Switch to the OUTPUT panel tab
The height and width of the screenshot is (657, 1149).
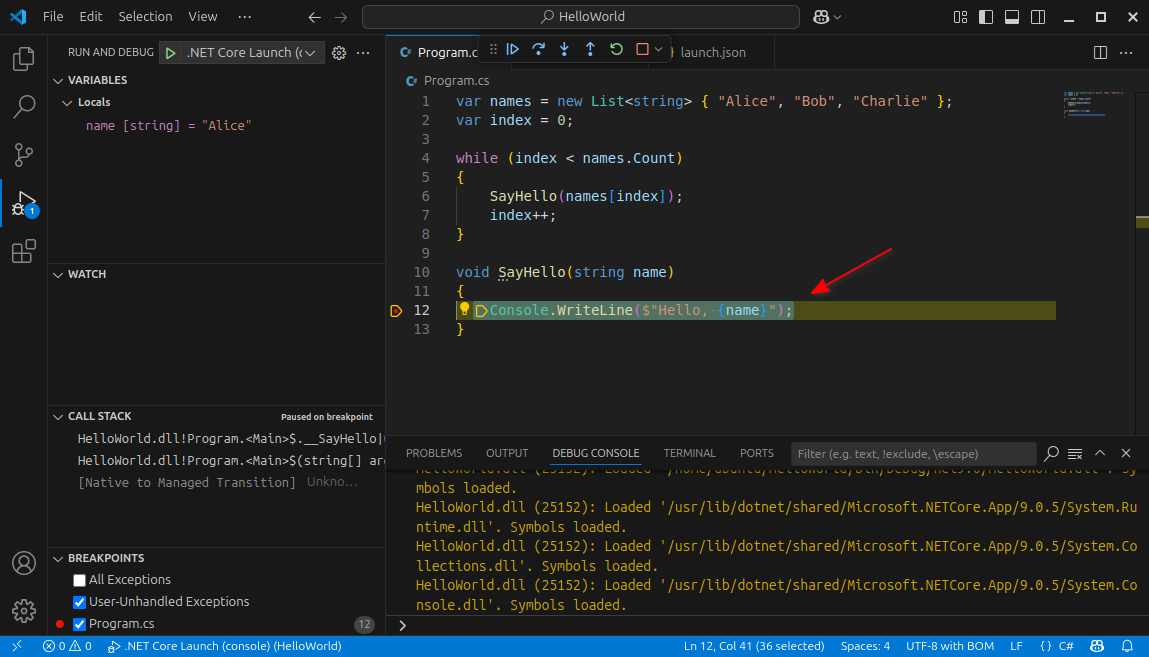pos(507,453)
